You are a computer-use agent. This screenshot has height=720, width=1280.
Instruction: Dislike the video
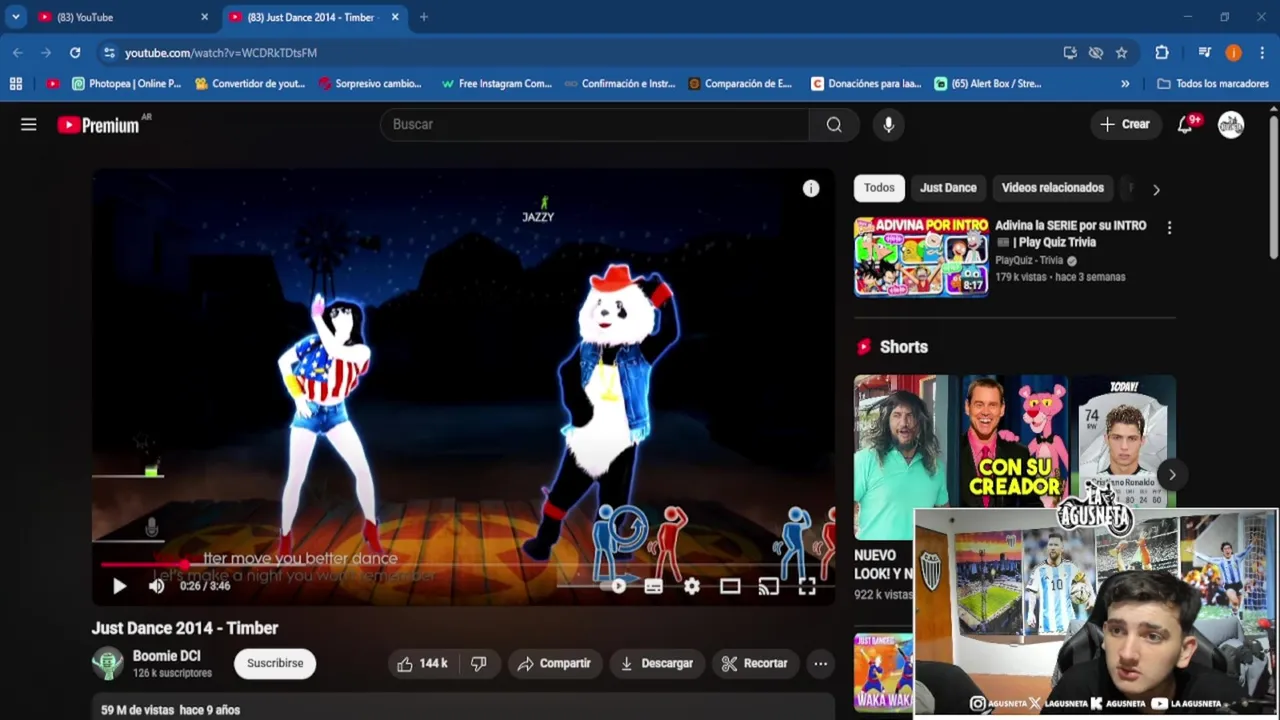pos(479,663)
